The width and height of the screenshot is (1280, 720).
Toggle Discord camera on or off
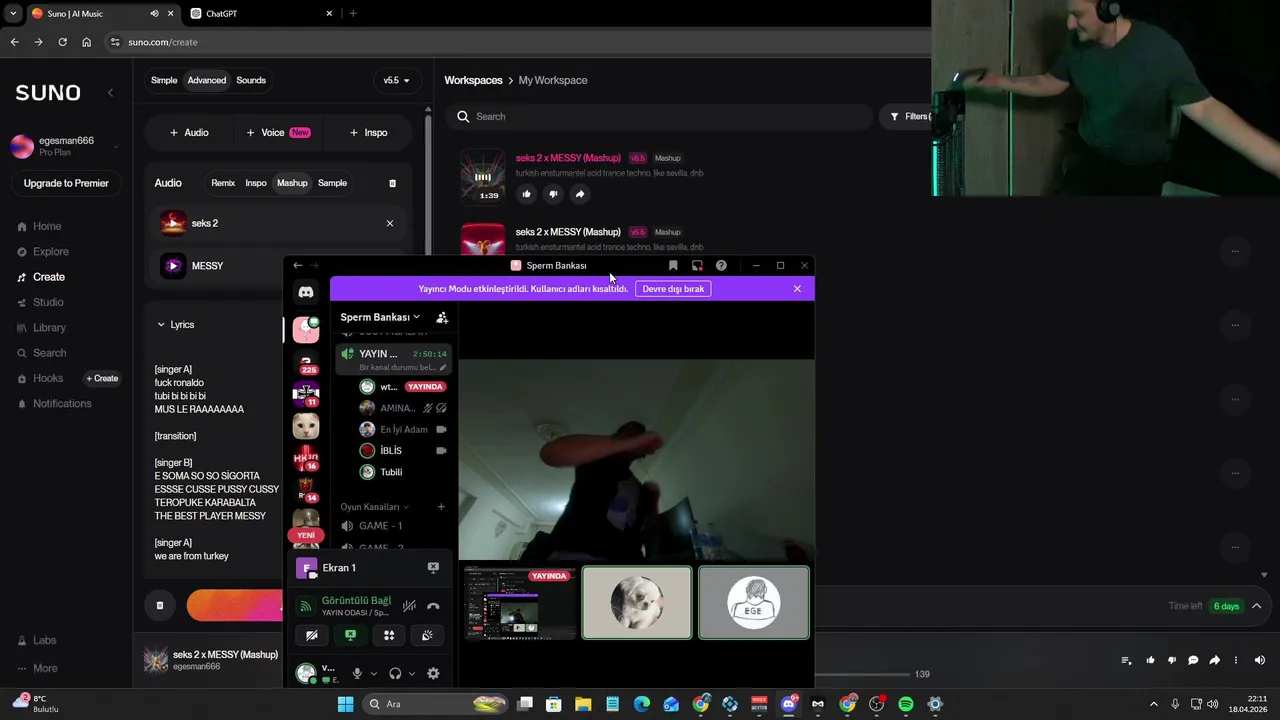point(312,635)
